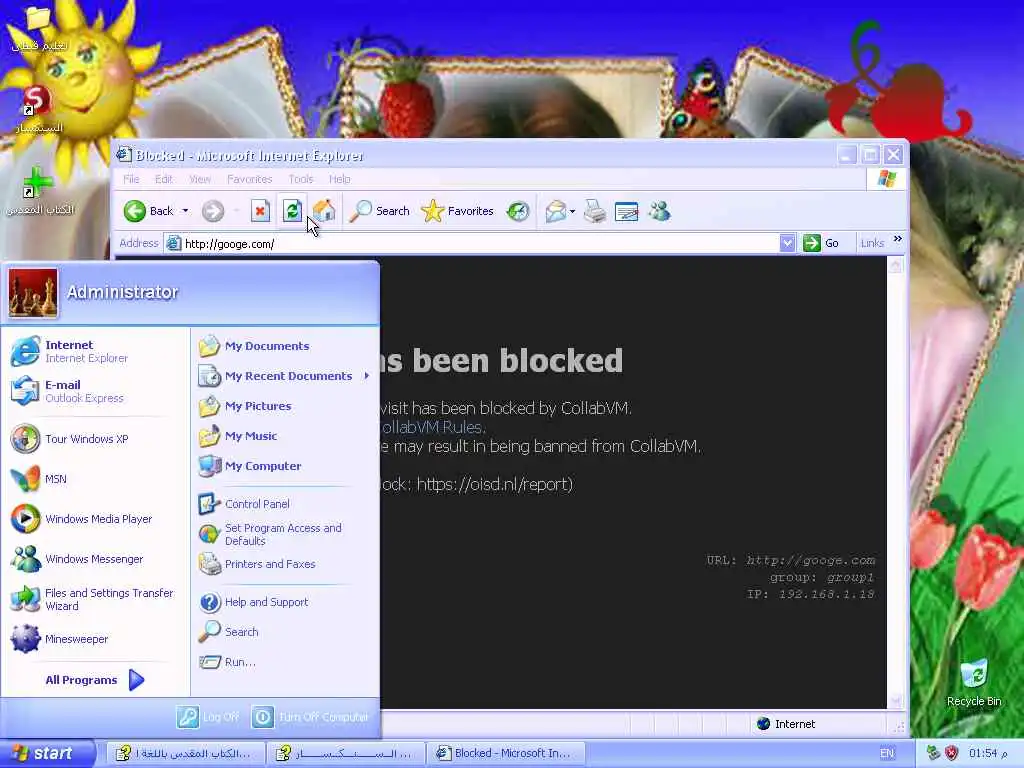Open My Music folder

(x=285, y=436)
